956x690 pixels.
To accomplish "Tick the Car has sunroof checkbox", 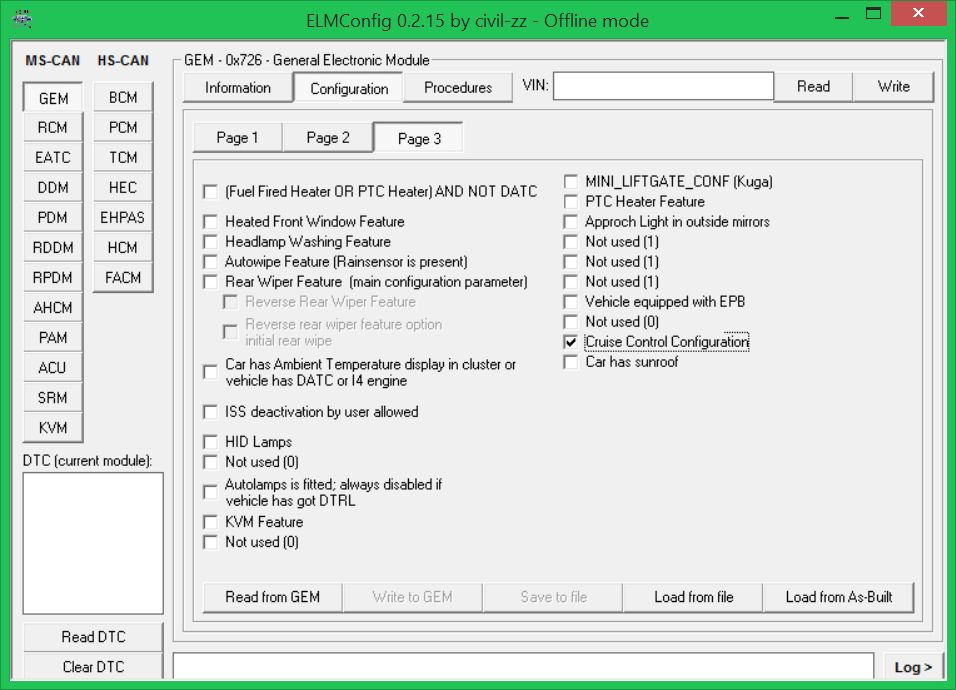I will (571, 362).
